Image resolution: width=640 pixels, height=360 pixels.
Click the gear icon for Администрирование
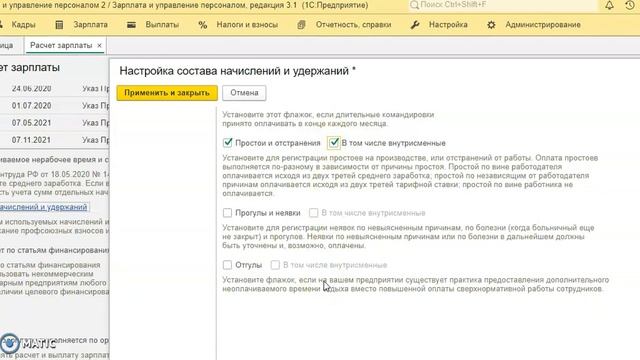(x=491, y=25)
